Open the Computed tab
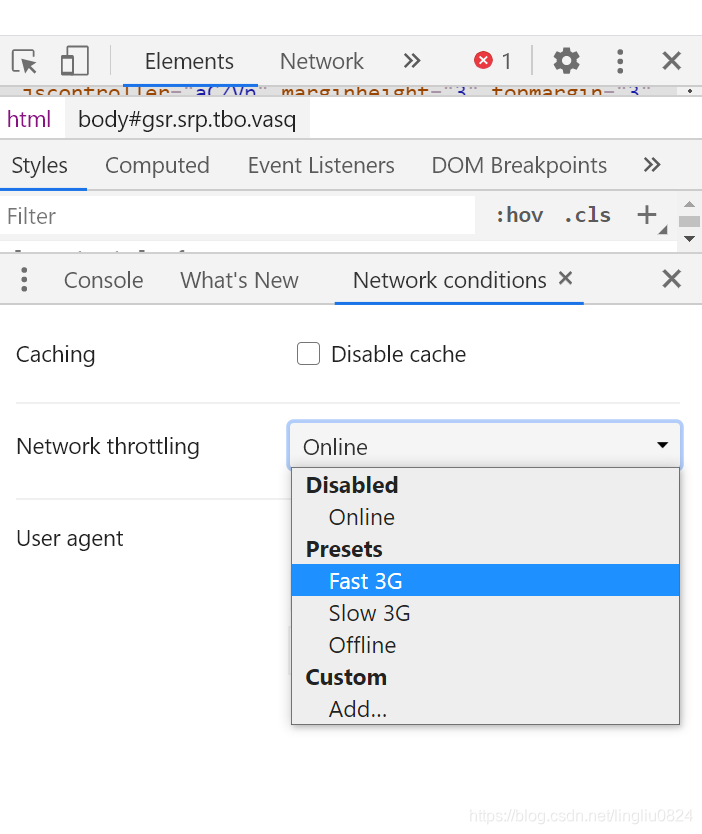702x834 pixels. (x=157, y=165)
